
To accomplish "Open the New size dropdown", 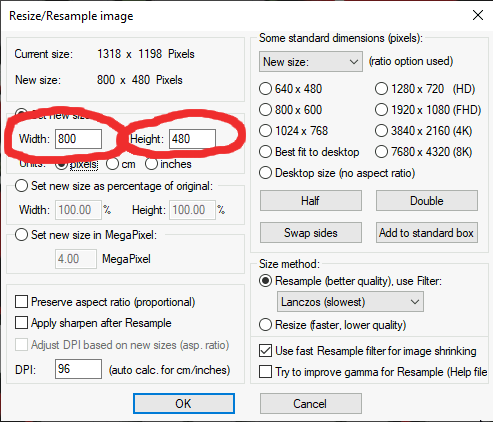I will 311,62.
